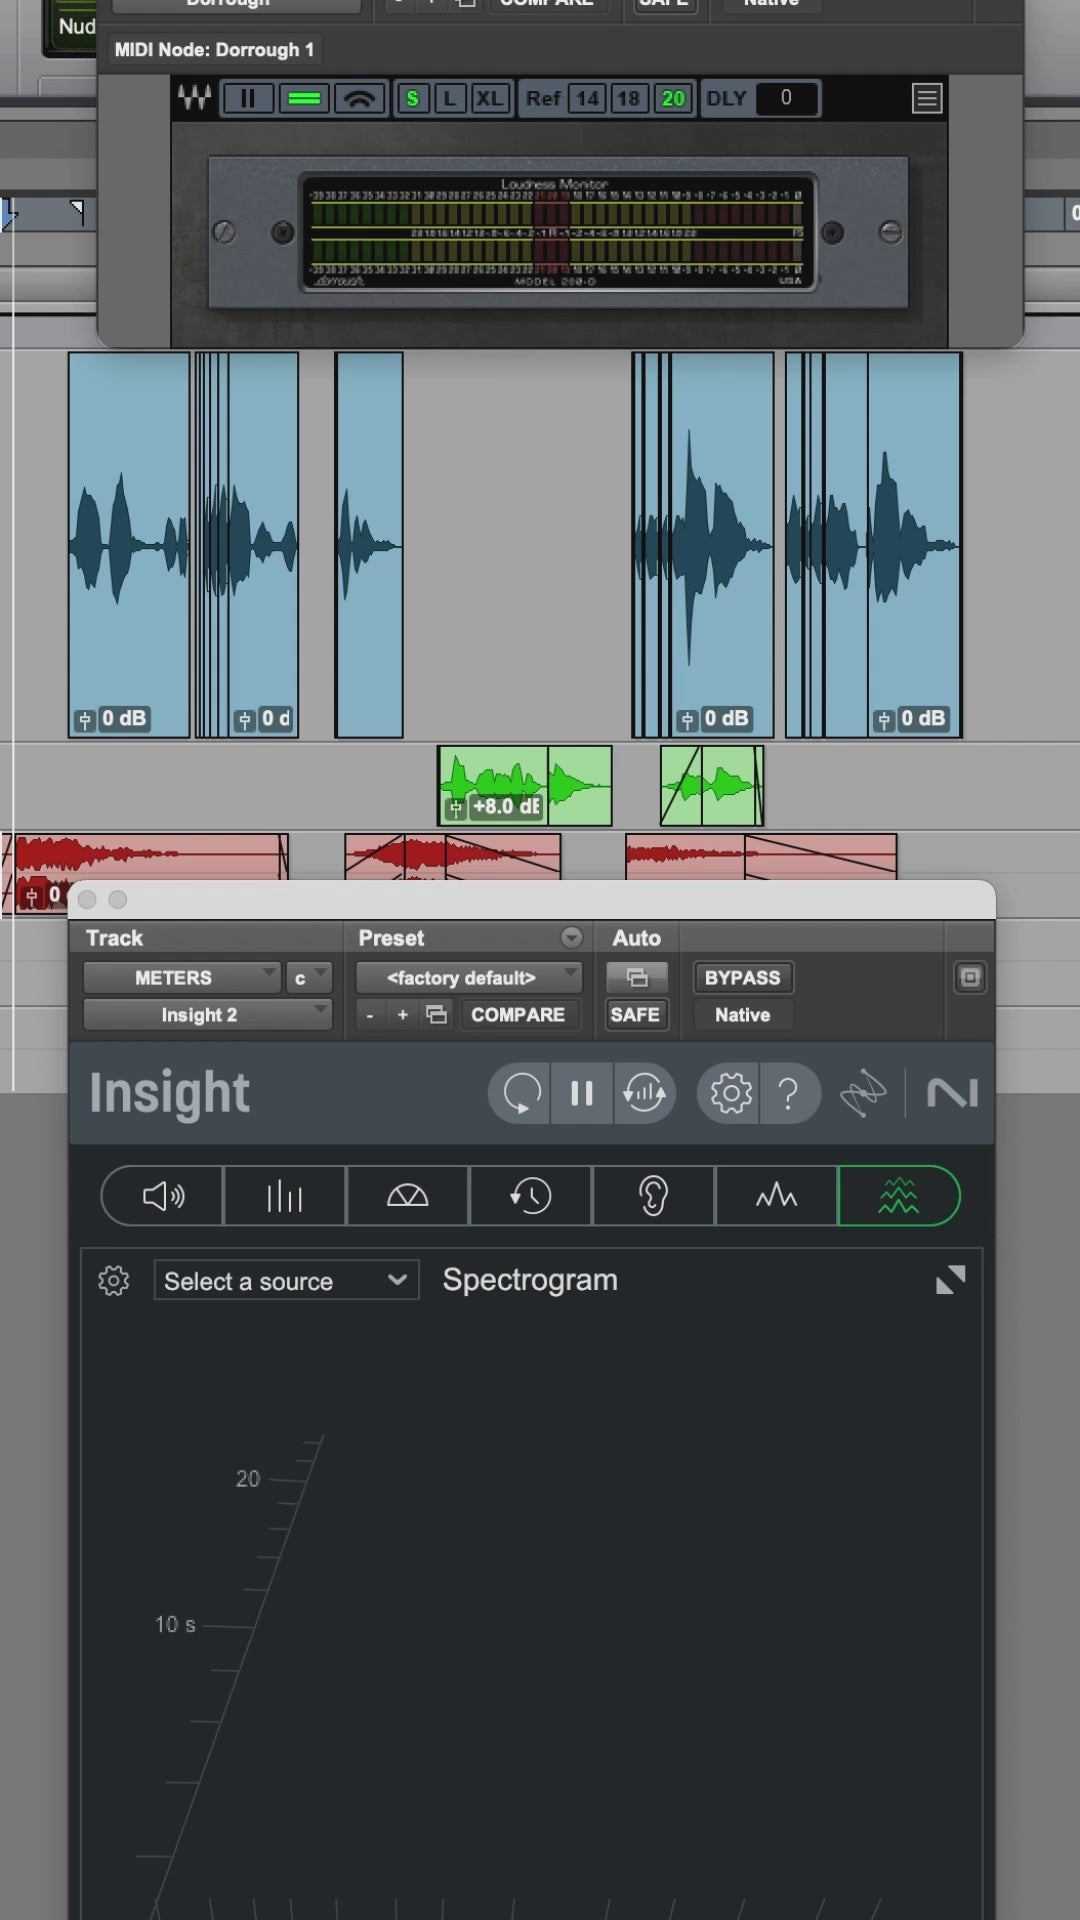
Task: Reset Insight meters with the circular arrow
Action: 521,1094
